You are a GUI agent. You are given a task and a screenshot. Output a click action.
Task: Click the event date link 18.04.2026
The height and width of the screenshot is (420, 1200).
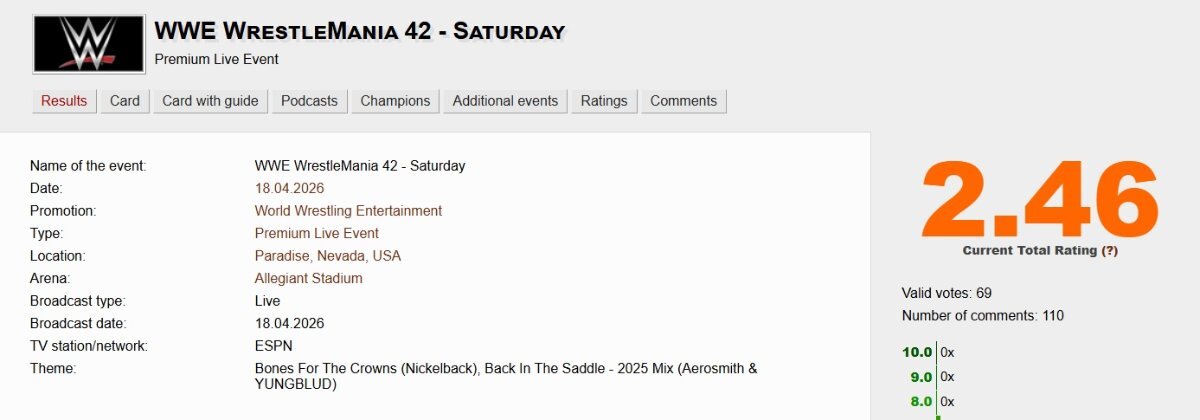pos(289,188)
